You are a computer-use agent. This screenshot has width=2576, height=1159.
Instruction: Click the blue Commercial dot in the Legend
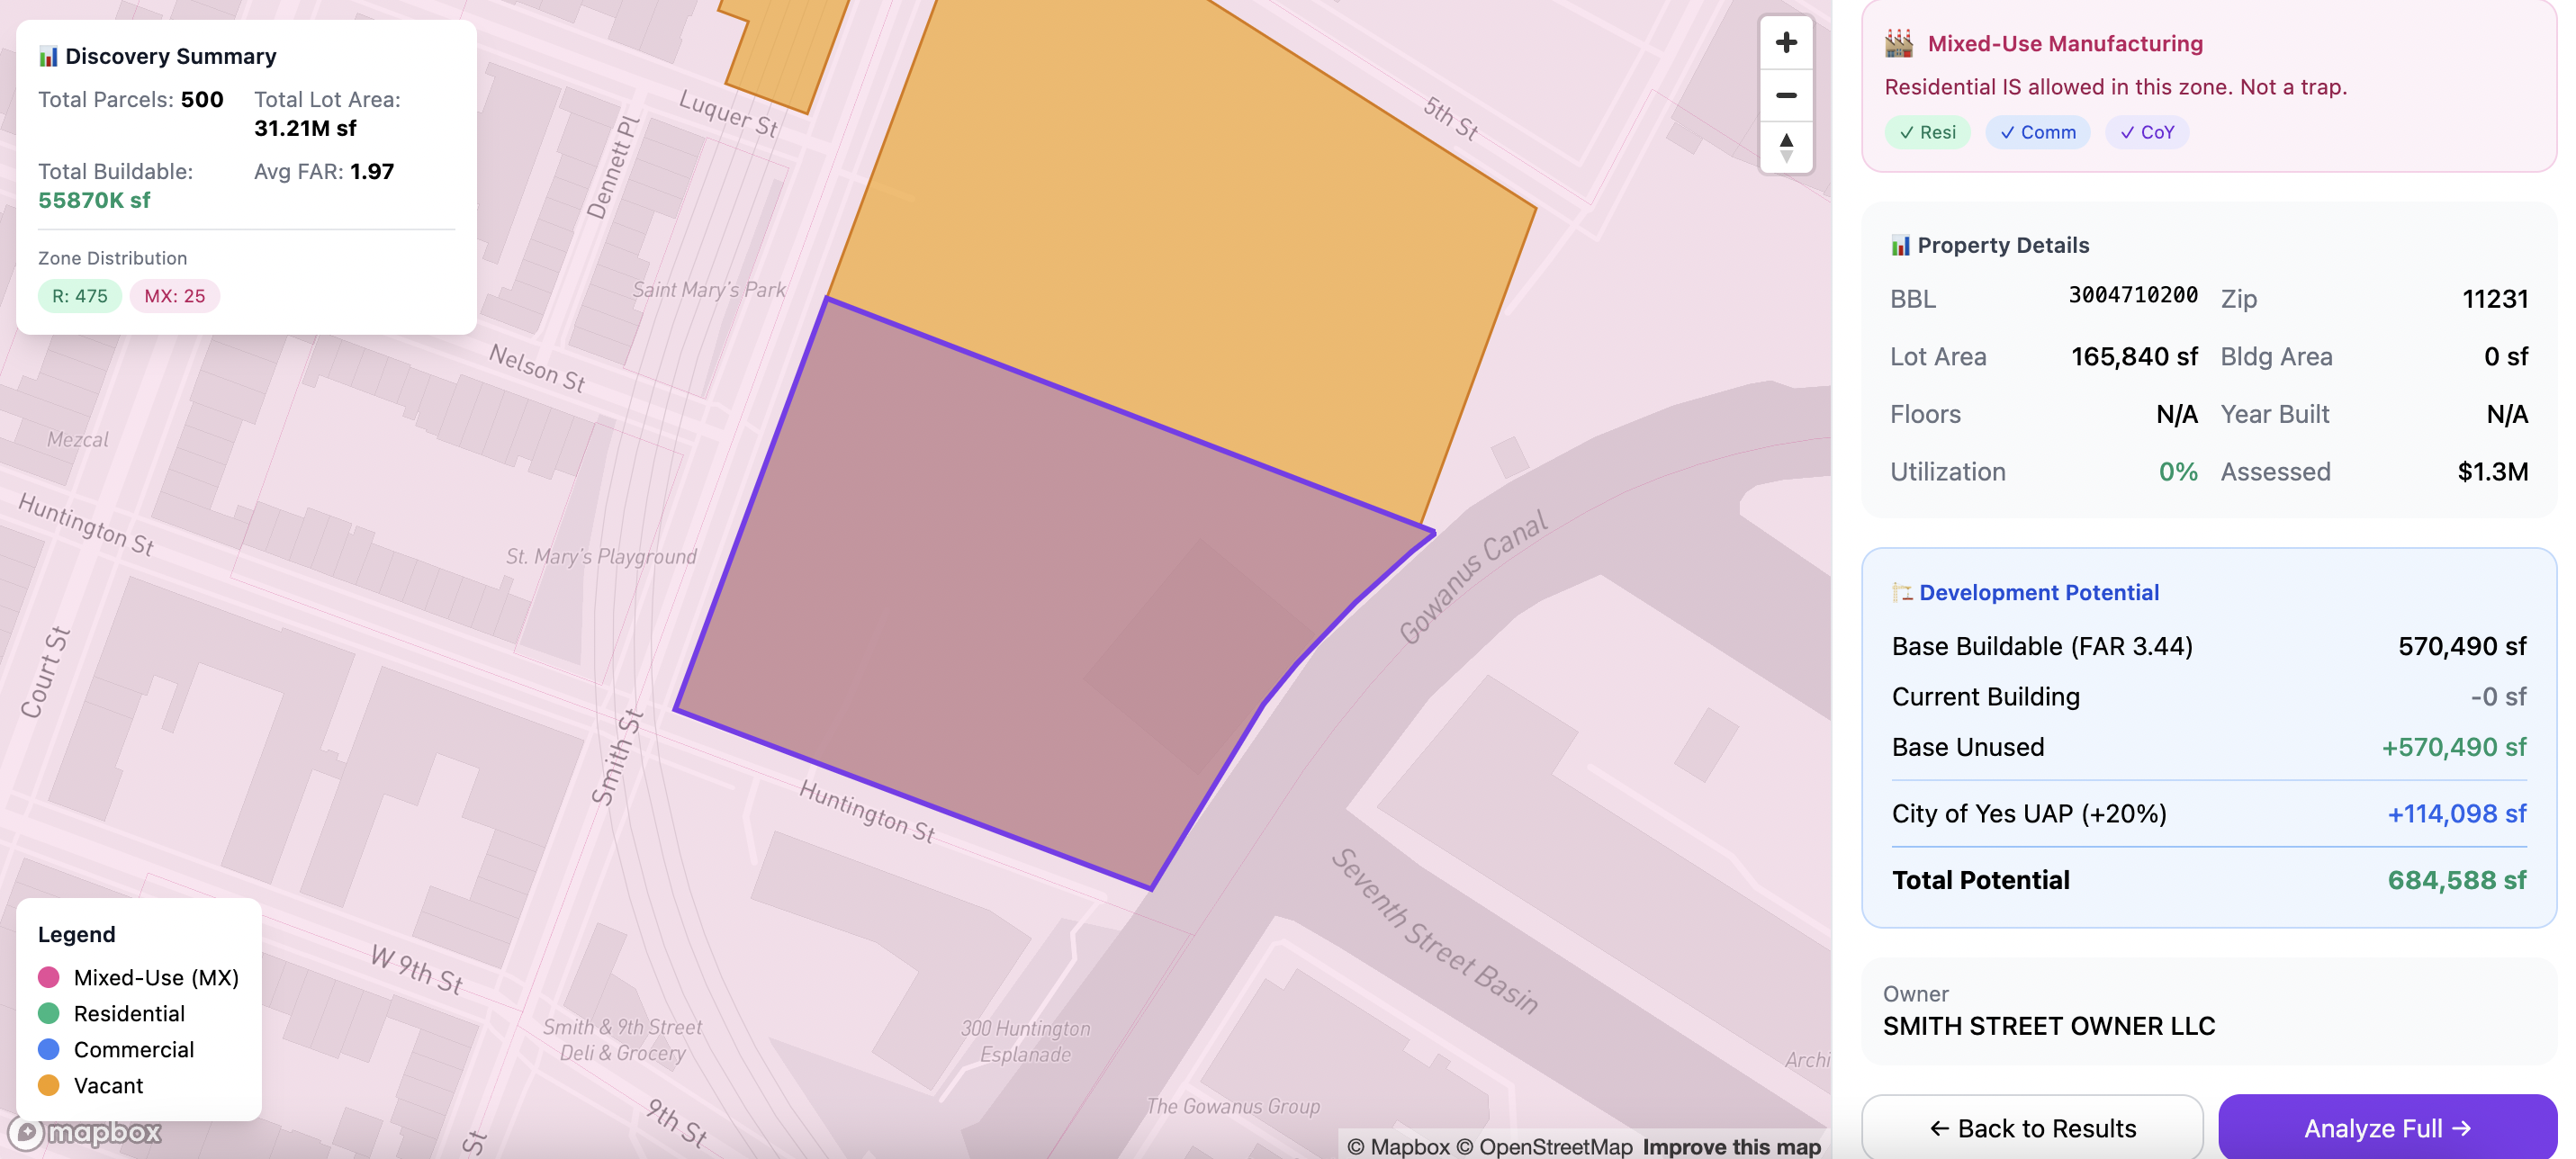pyautogui.click(x=48, y=1049)
